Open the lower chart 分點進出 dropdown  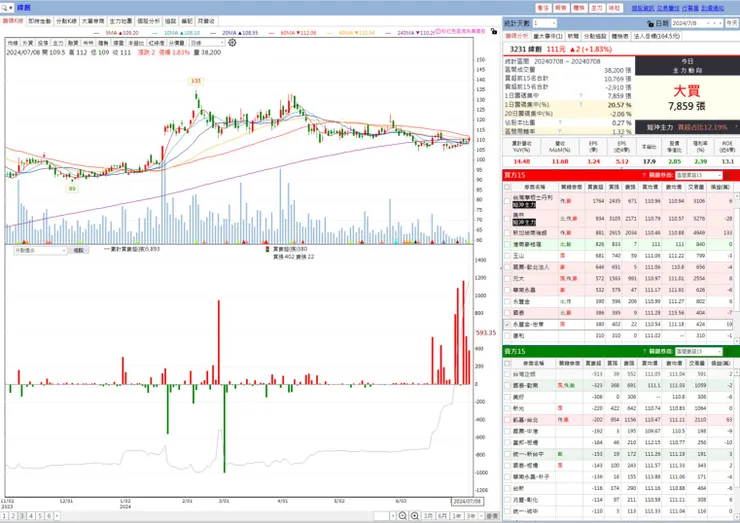[40, 250]
